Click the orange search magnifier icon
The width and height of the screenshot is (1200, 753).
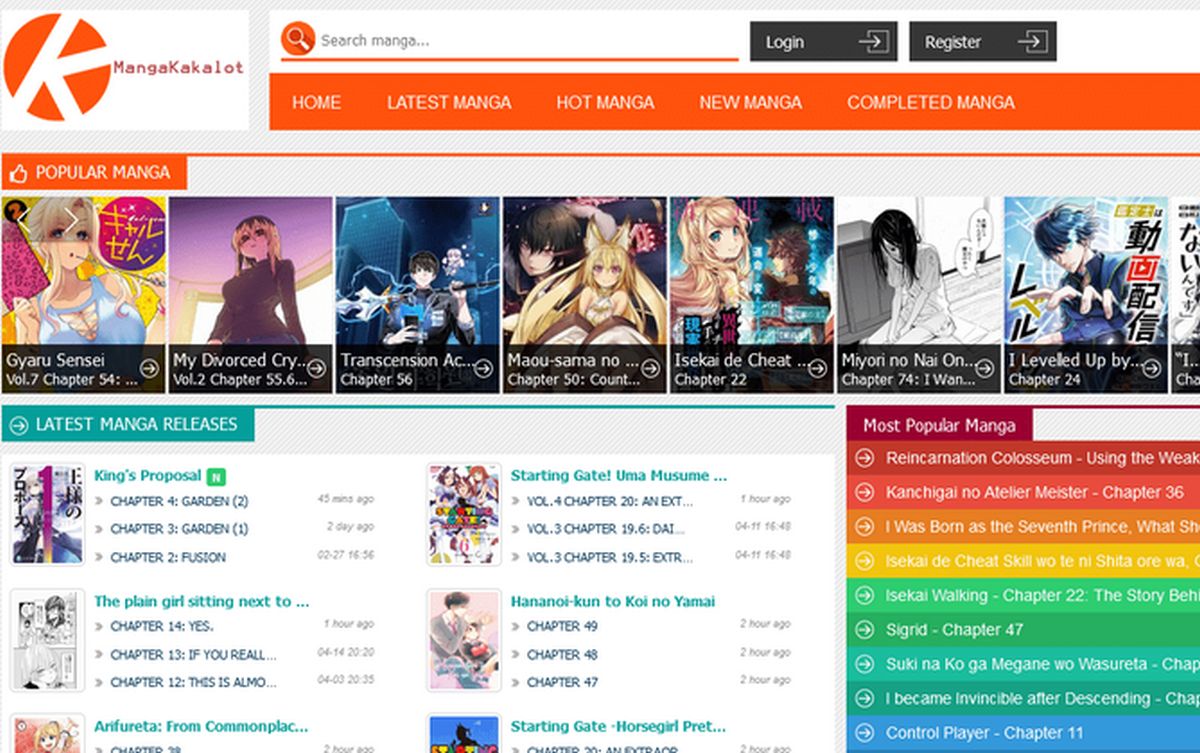(298, 40)
